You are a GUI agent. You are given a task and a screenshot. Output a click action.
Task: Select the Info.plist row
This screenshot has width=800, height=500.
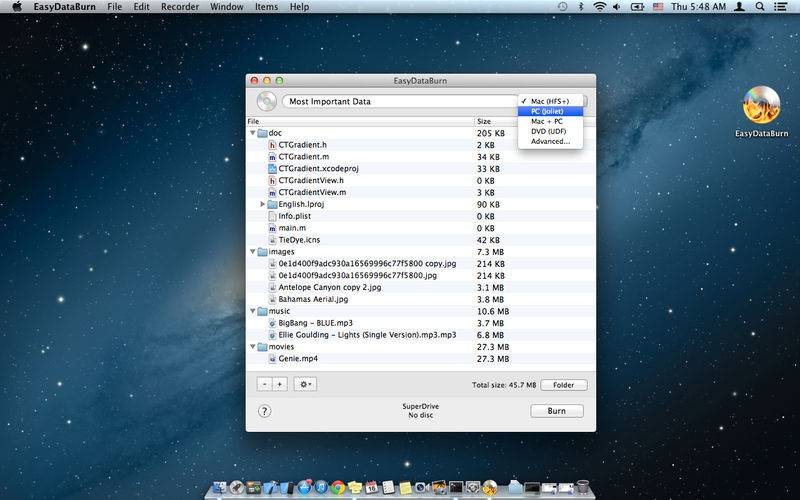pos(420,216)
